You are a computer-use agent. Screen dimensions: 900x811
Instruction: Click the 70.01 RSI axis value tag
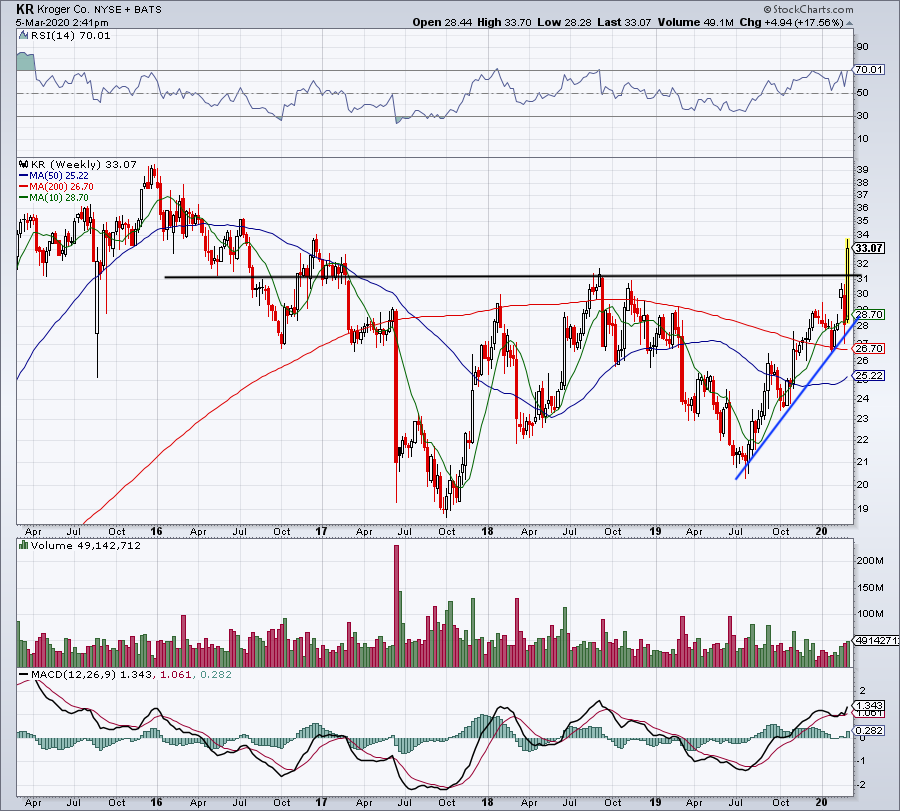click(x=869, y=69)
